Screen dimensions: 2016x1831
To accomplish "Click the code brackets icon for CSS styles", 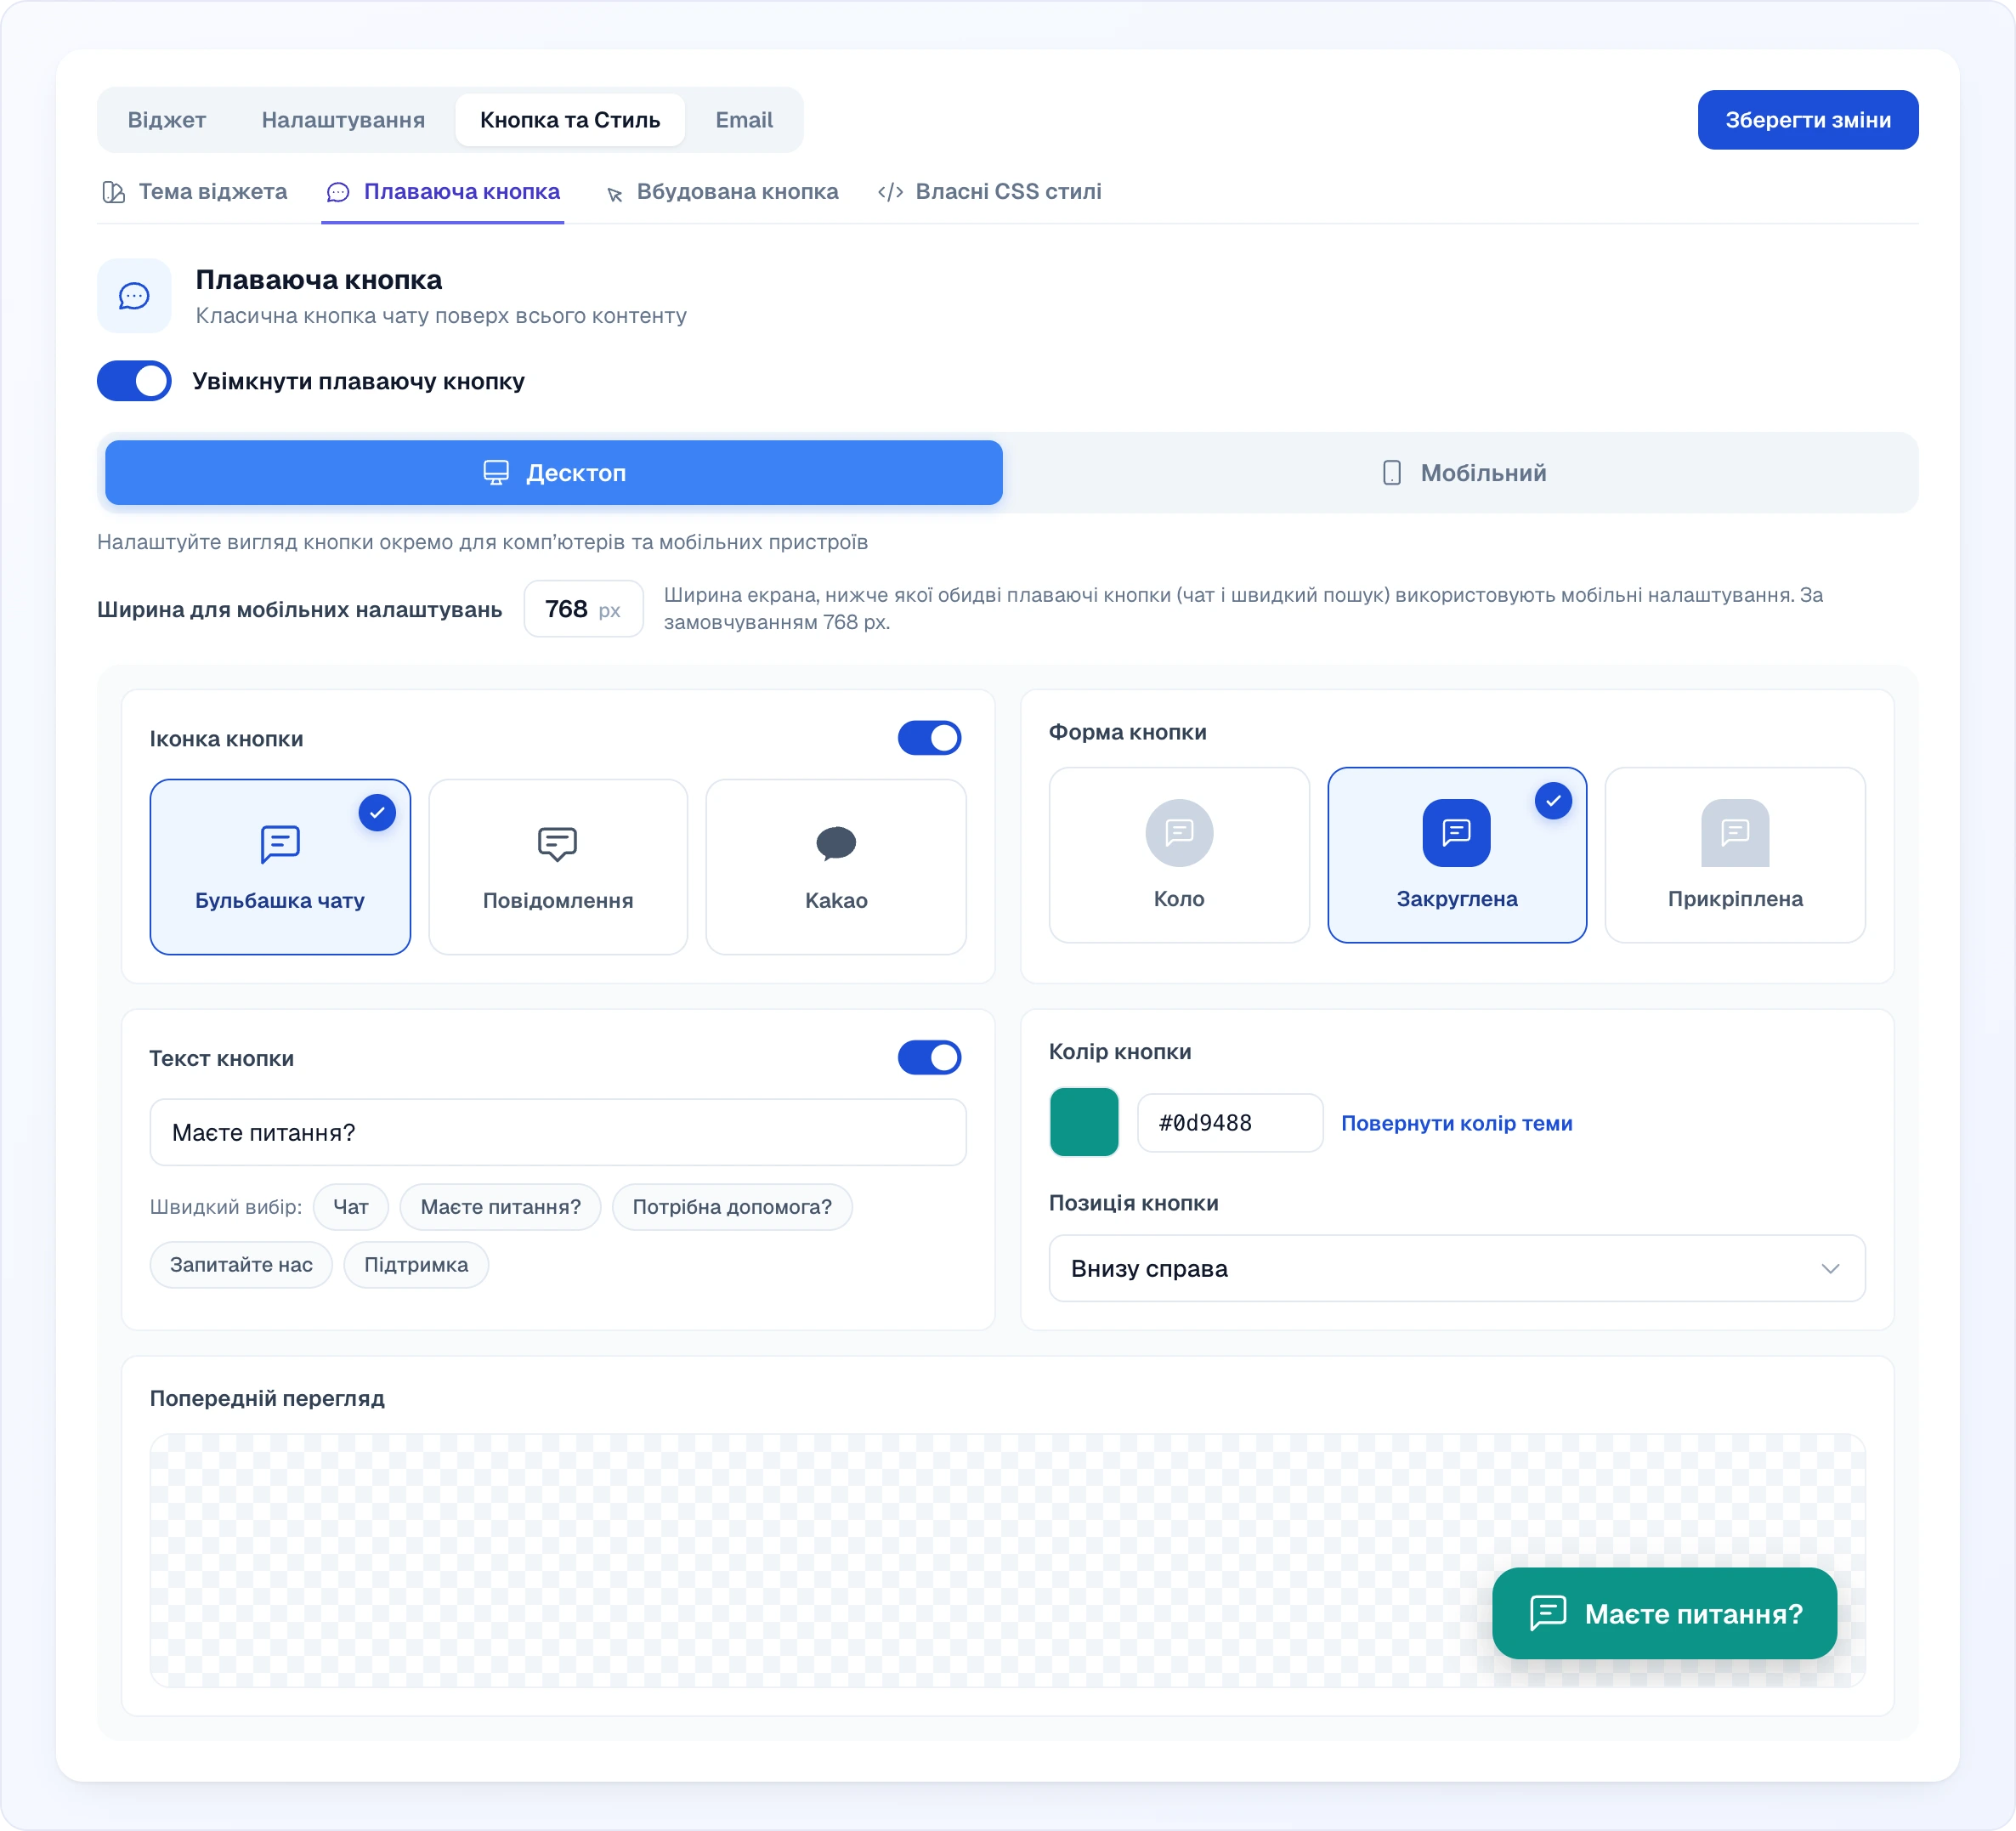I will coord(890,192).
